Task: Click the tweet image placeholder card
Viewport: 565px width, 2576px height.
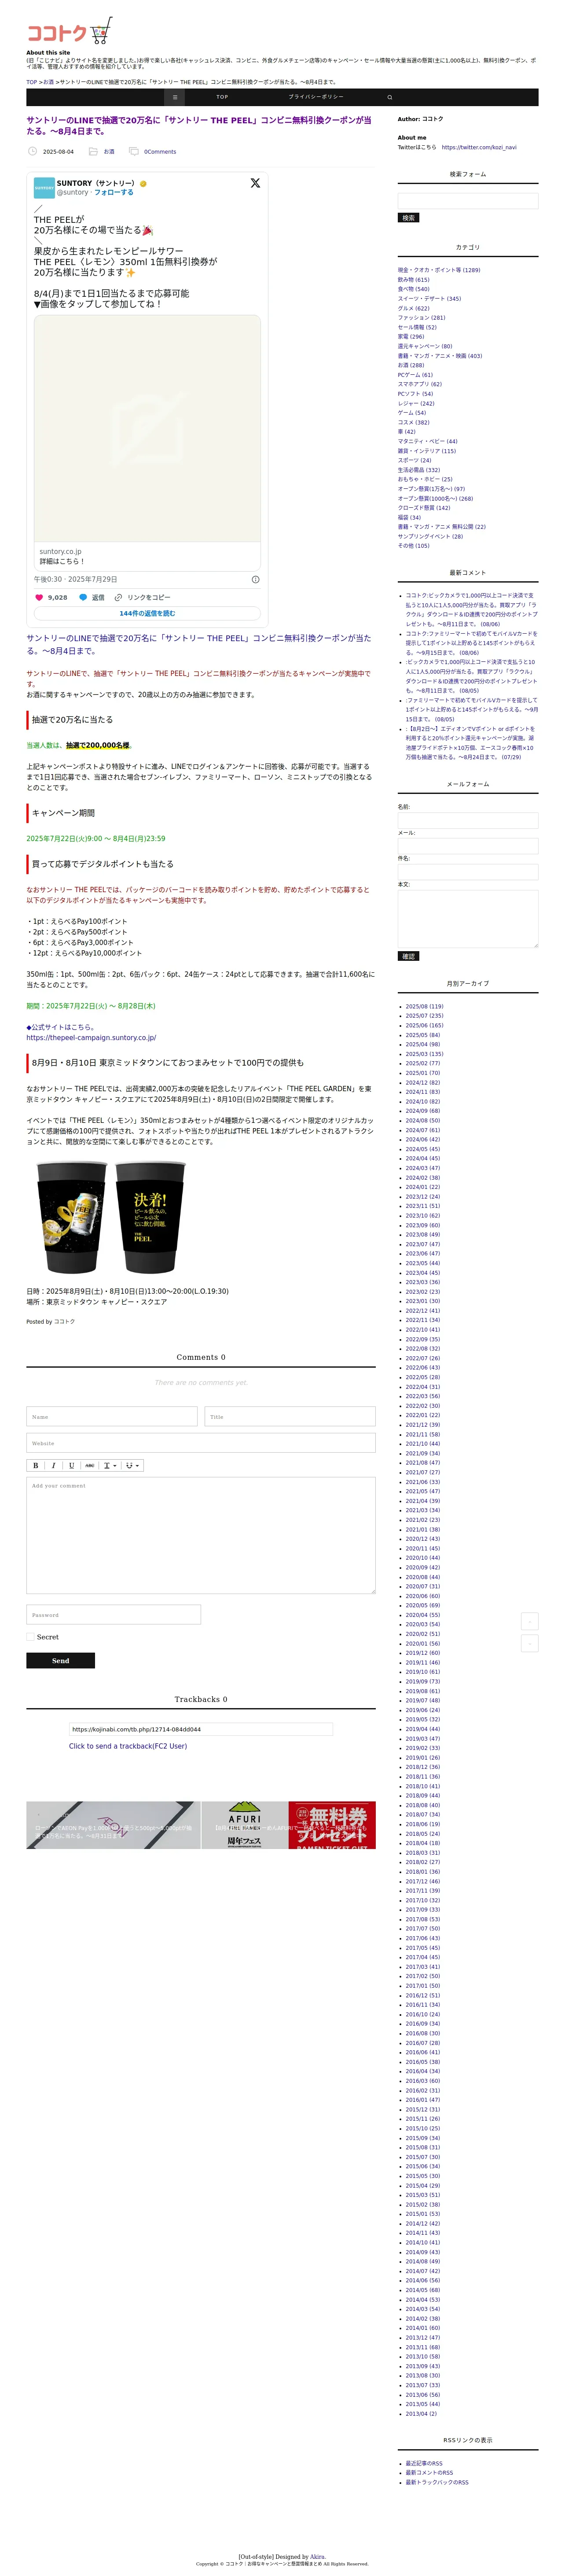Action: [147, 429]
